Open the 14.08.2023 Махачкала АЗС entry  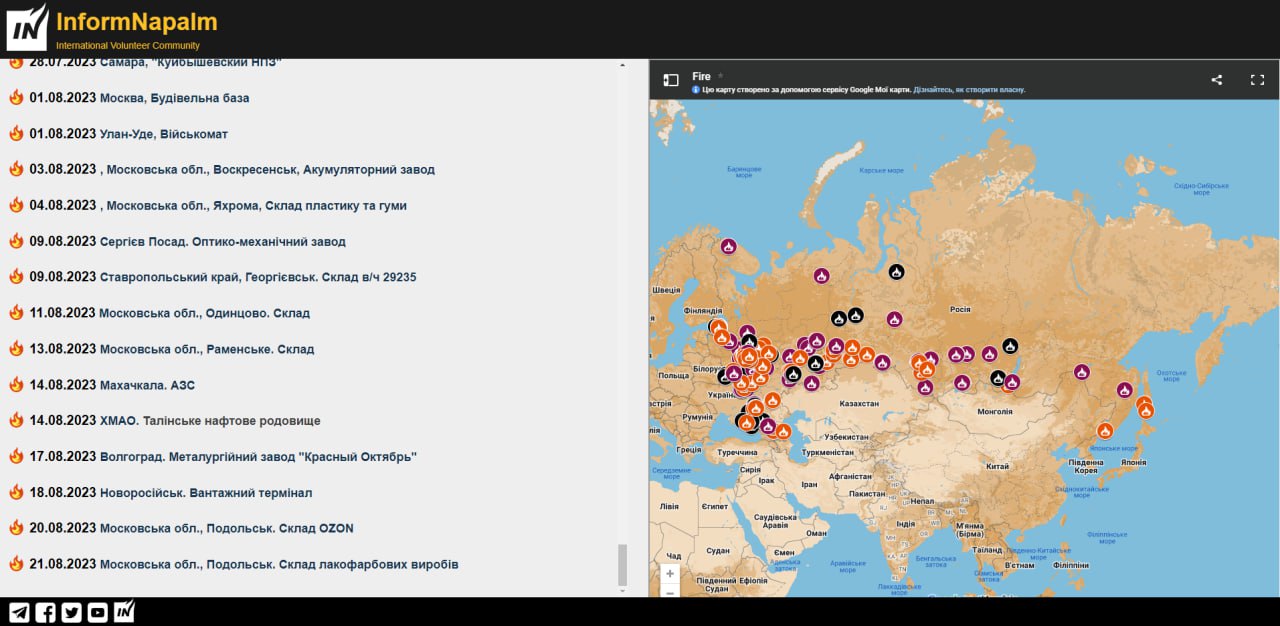coord(147,385)
